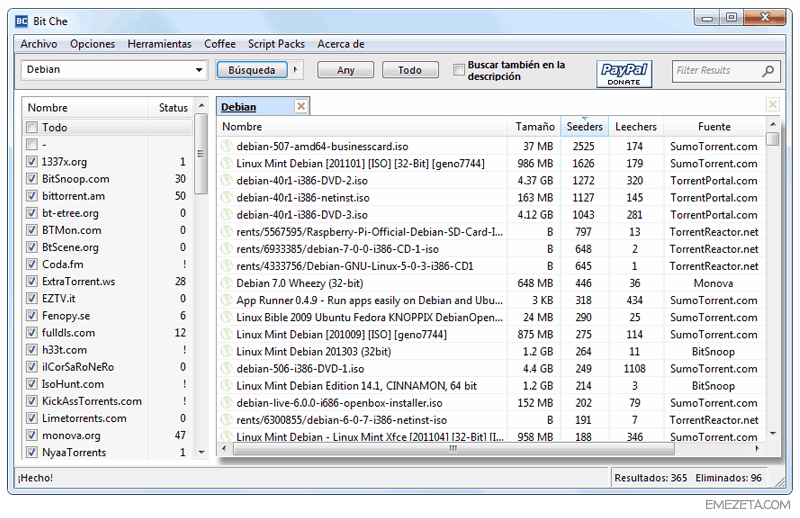Click the Bit Che app icon in title bar
Viewport: 800px width, 518px height.
21,21
